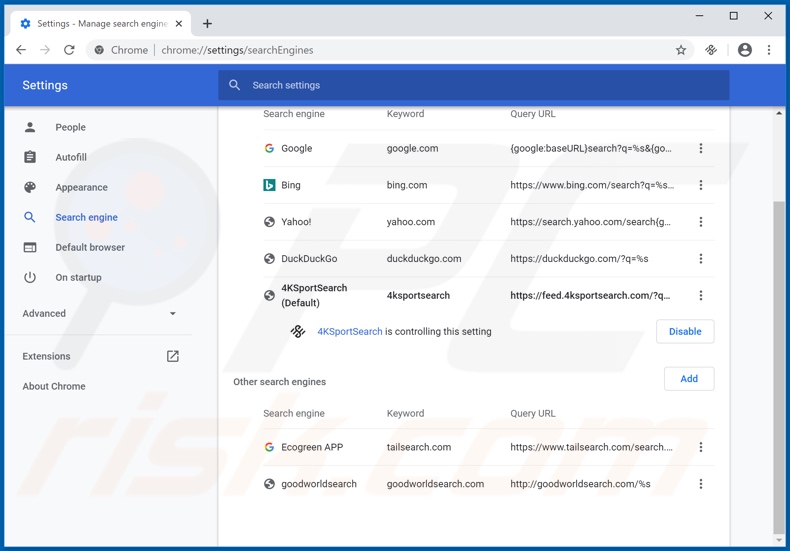Focus the Search settings field
This screenshot has width=790, height=551.
[474, 85]
